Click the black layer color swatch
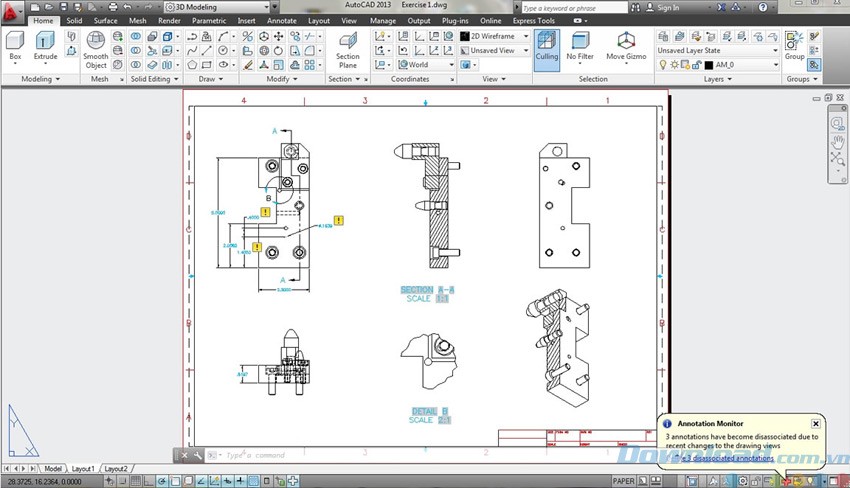Screen dimensions: 850x488 (709, 65)
